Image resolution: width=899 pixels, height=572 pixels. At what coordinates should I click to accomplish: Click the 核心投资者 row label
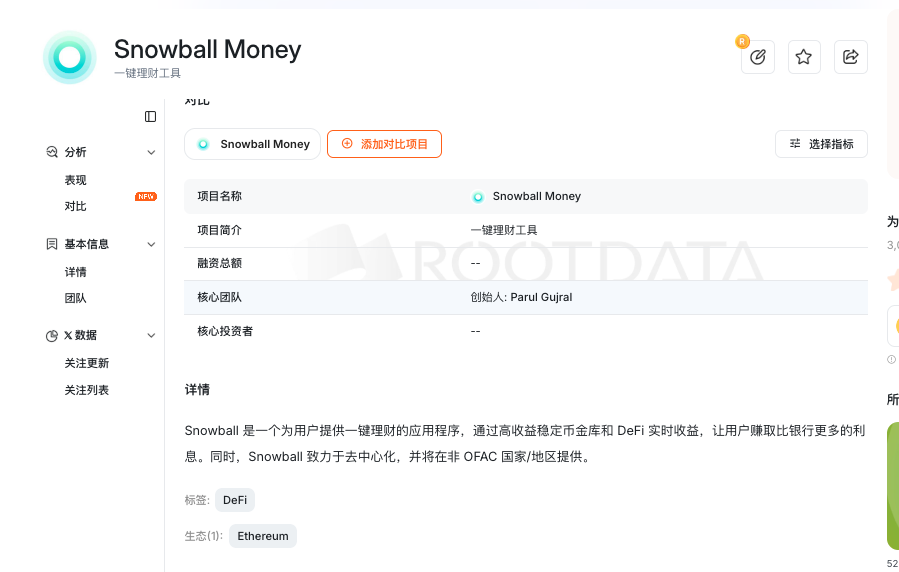click(x=225, y=331)
